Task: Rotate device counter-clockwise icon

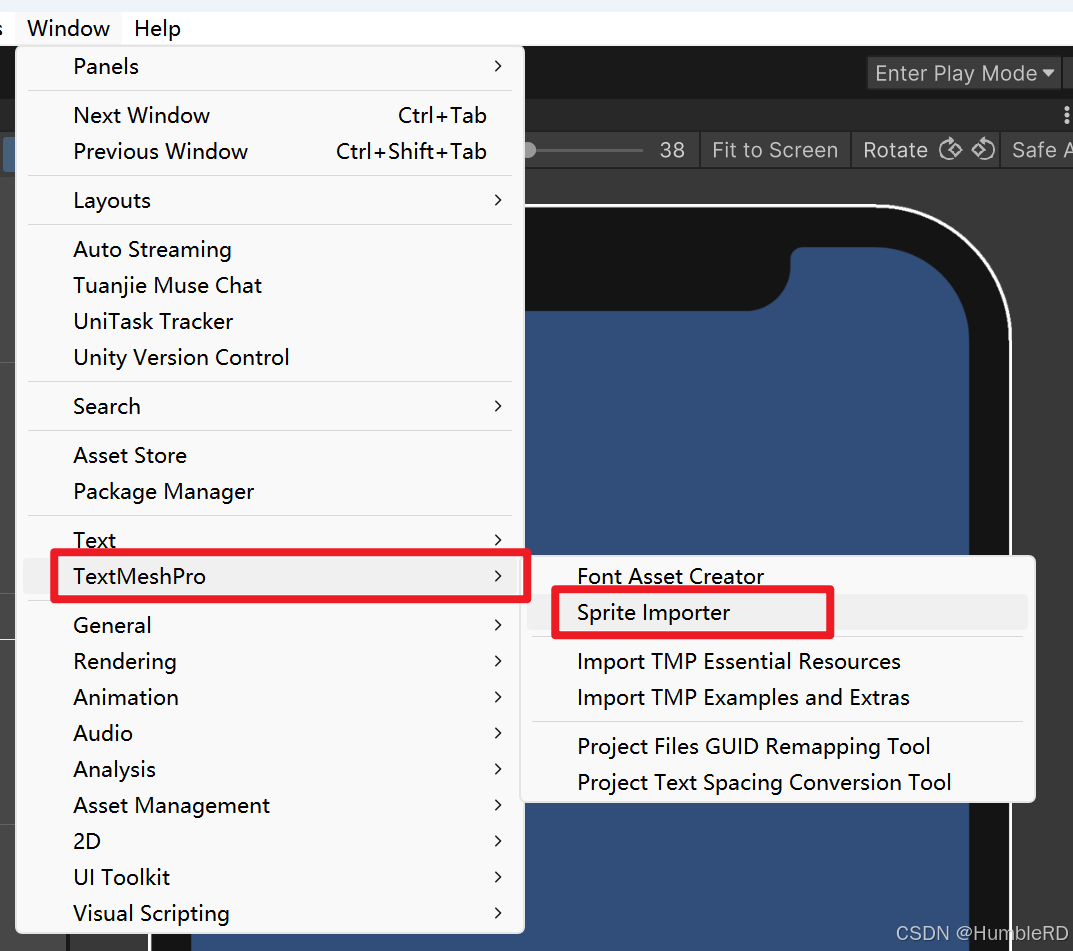Action: (983, 148)
